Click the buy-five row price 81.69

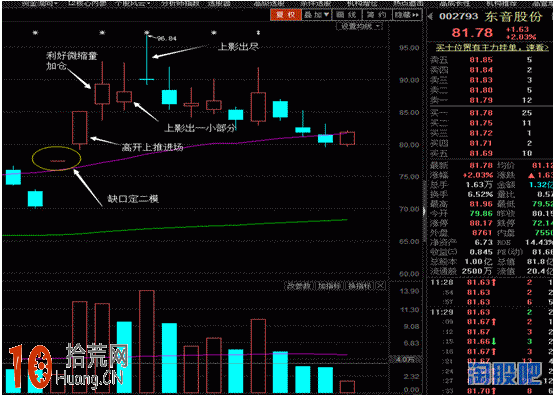[x=481, y=153]
